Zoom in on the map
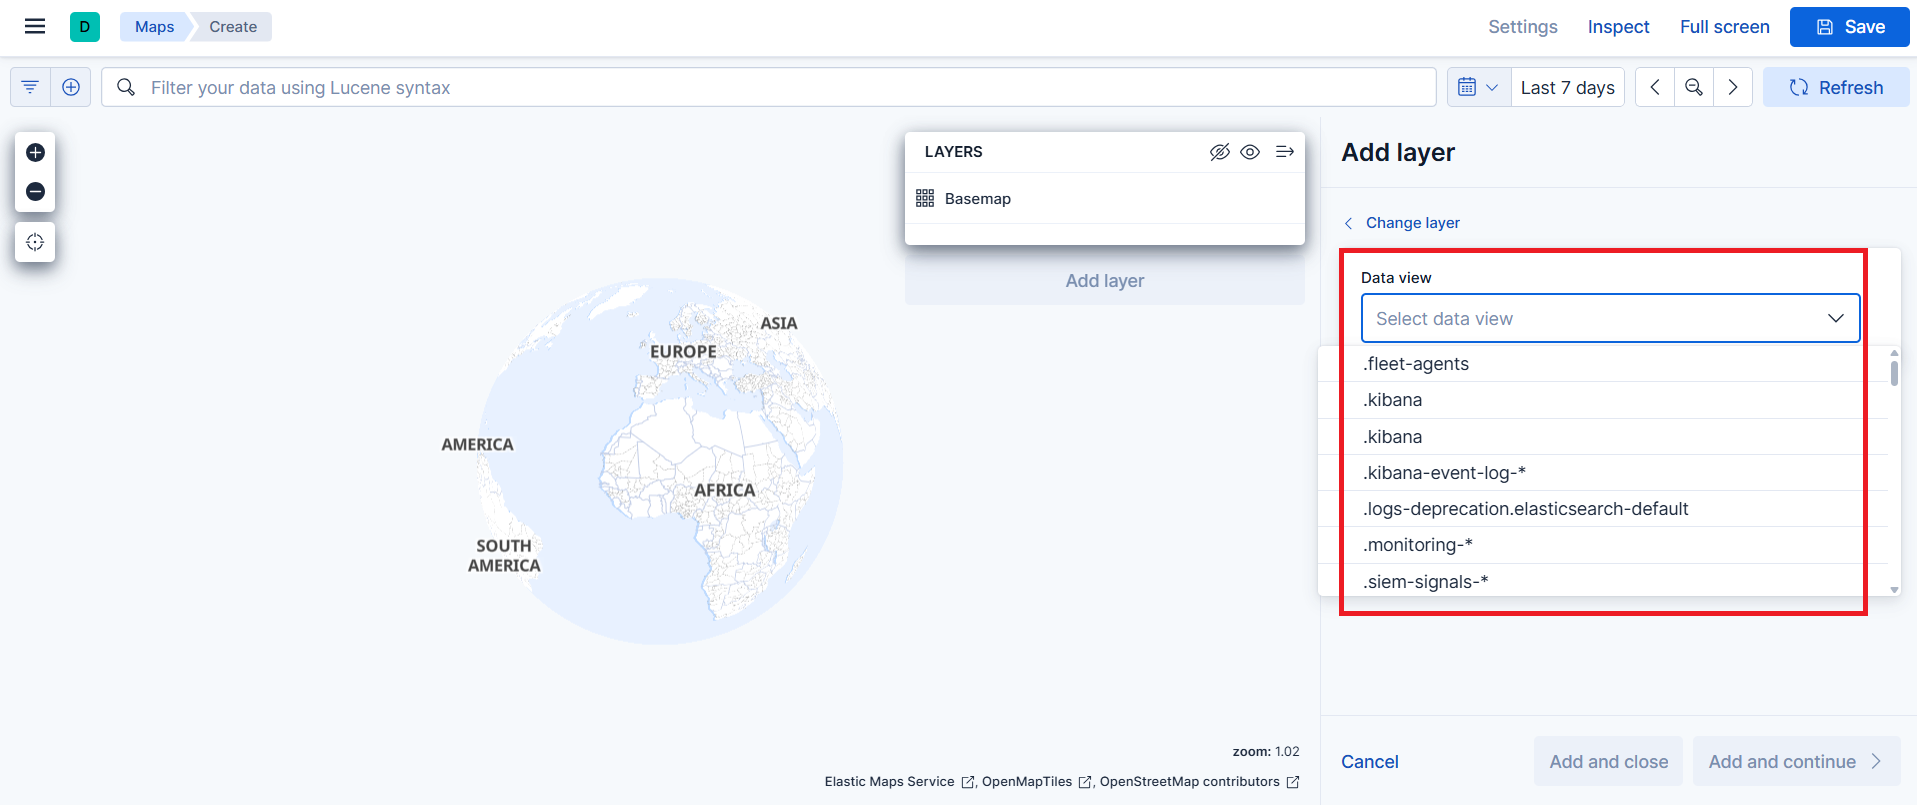Screen dimensions: 1917x805 (x=35, y=153)
